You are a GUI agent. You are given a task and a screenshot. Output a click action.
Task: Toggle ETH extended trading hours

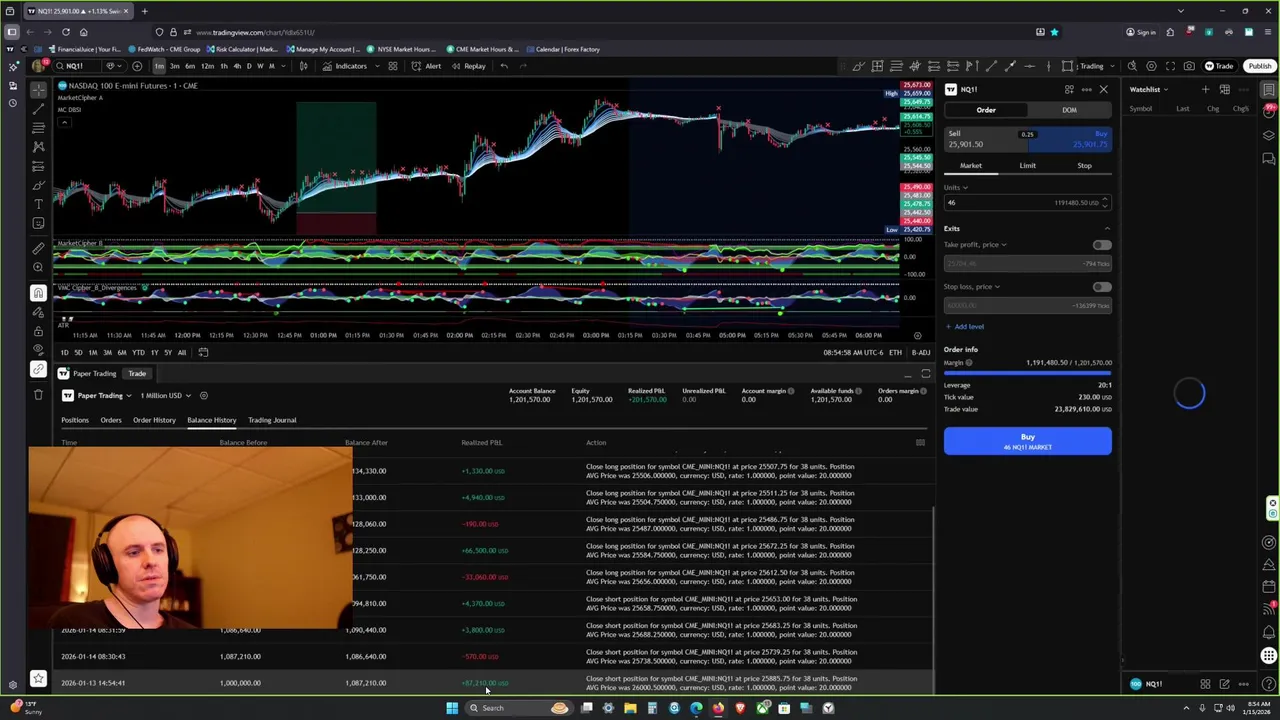(895, 352)
